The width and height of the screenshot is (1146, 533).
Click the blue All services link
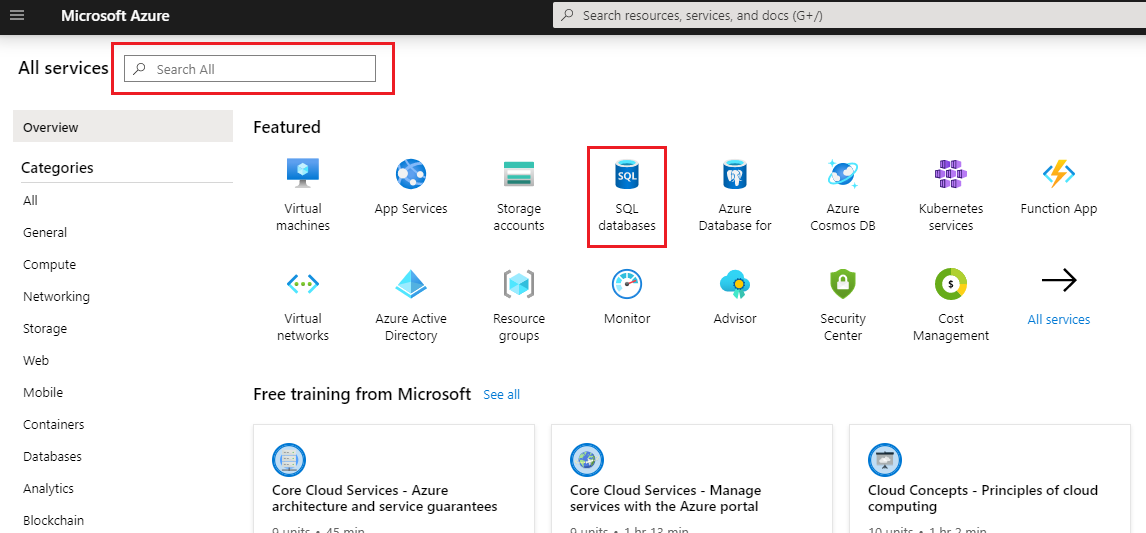pos(1059,320)
